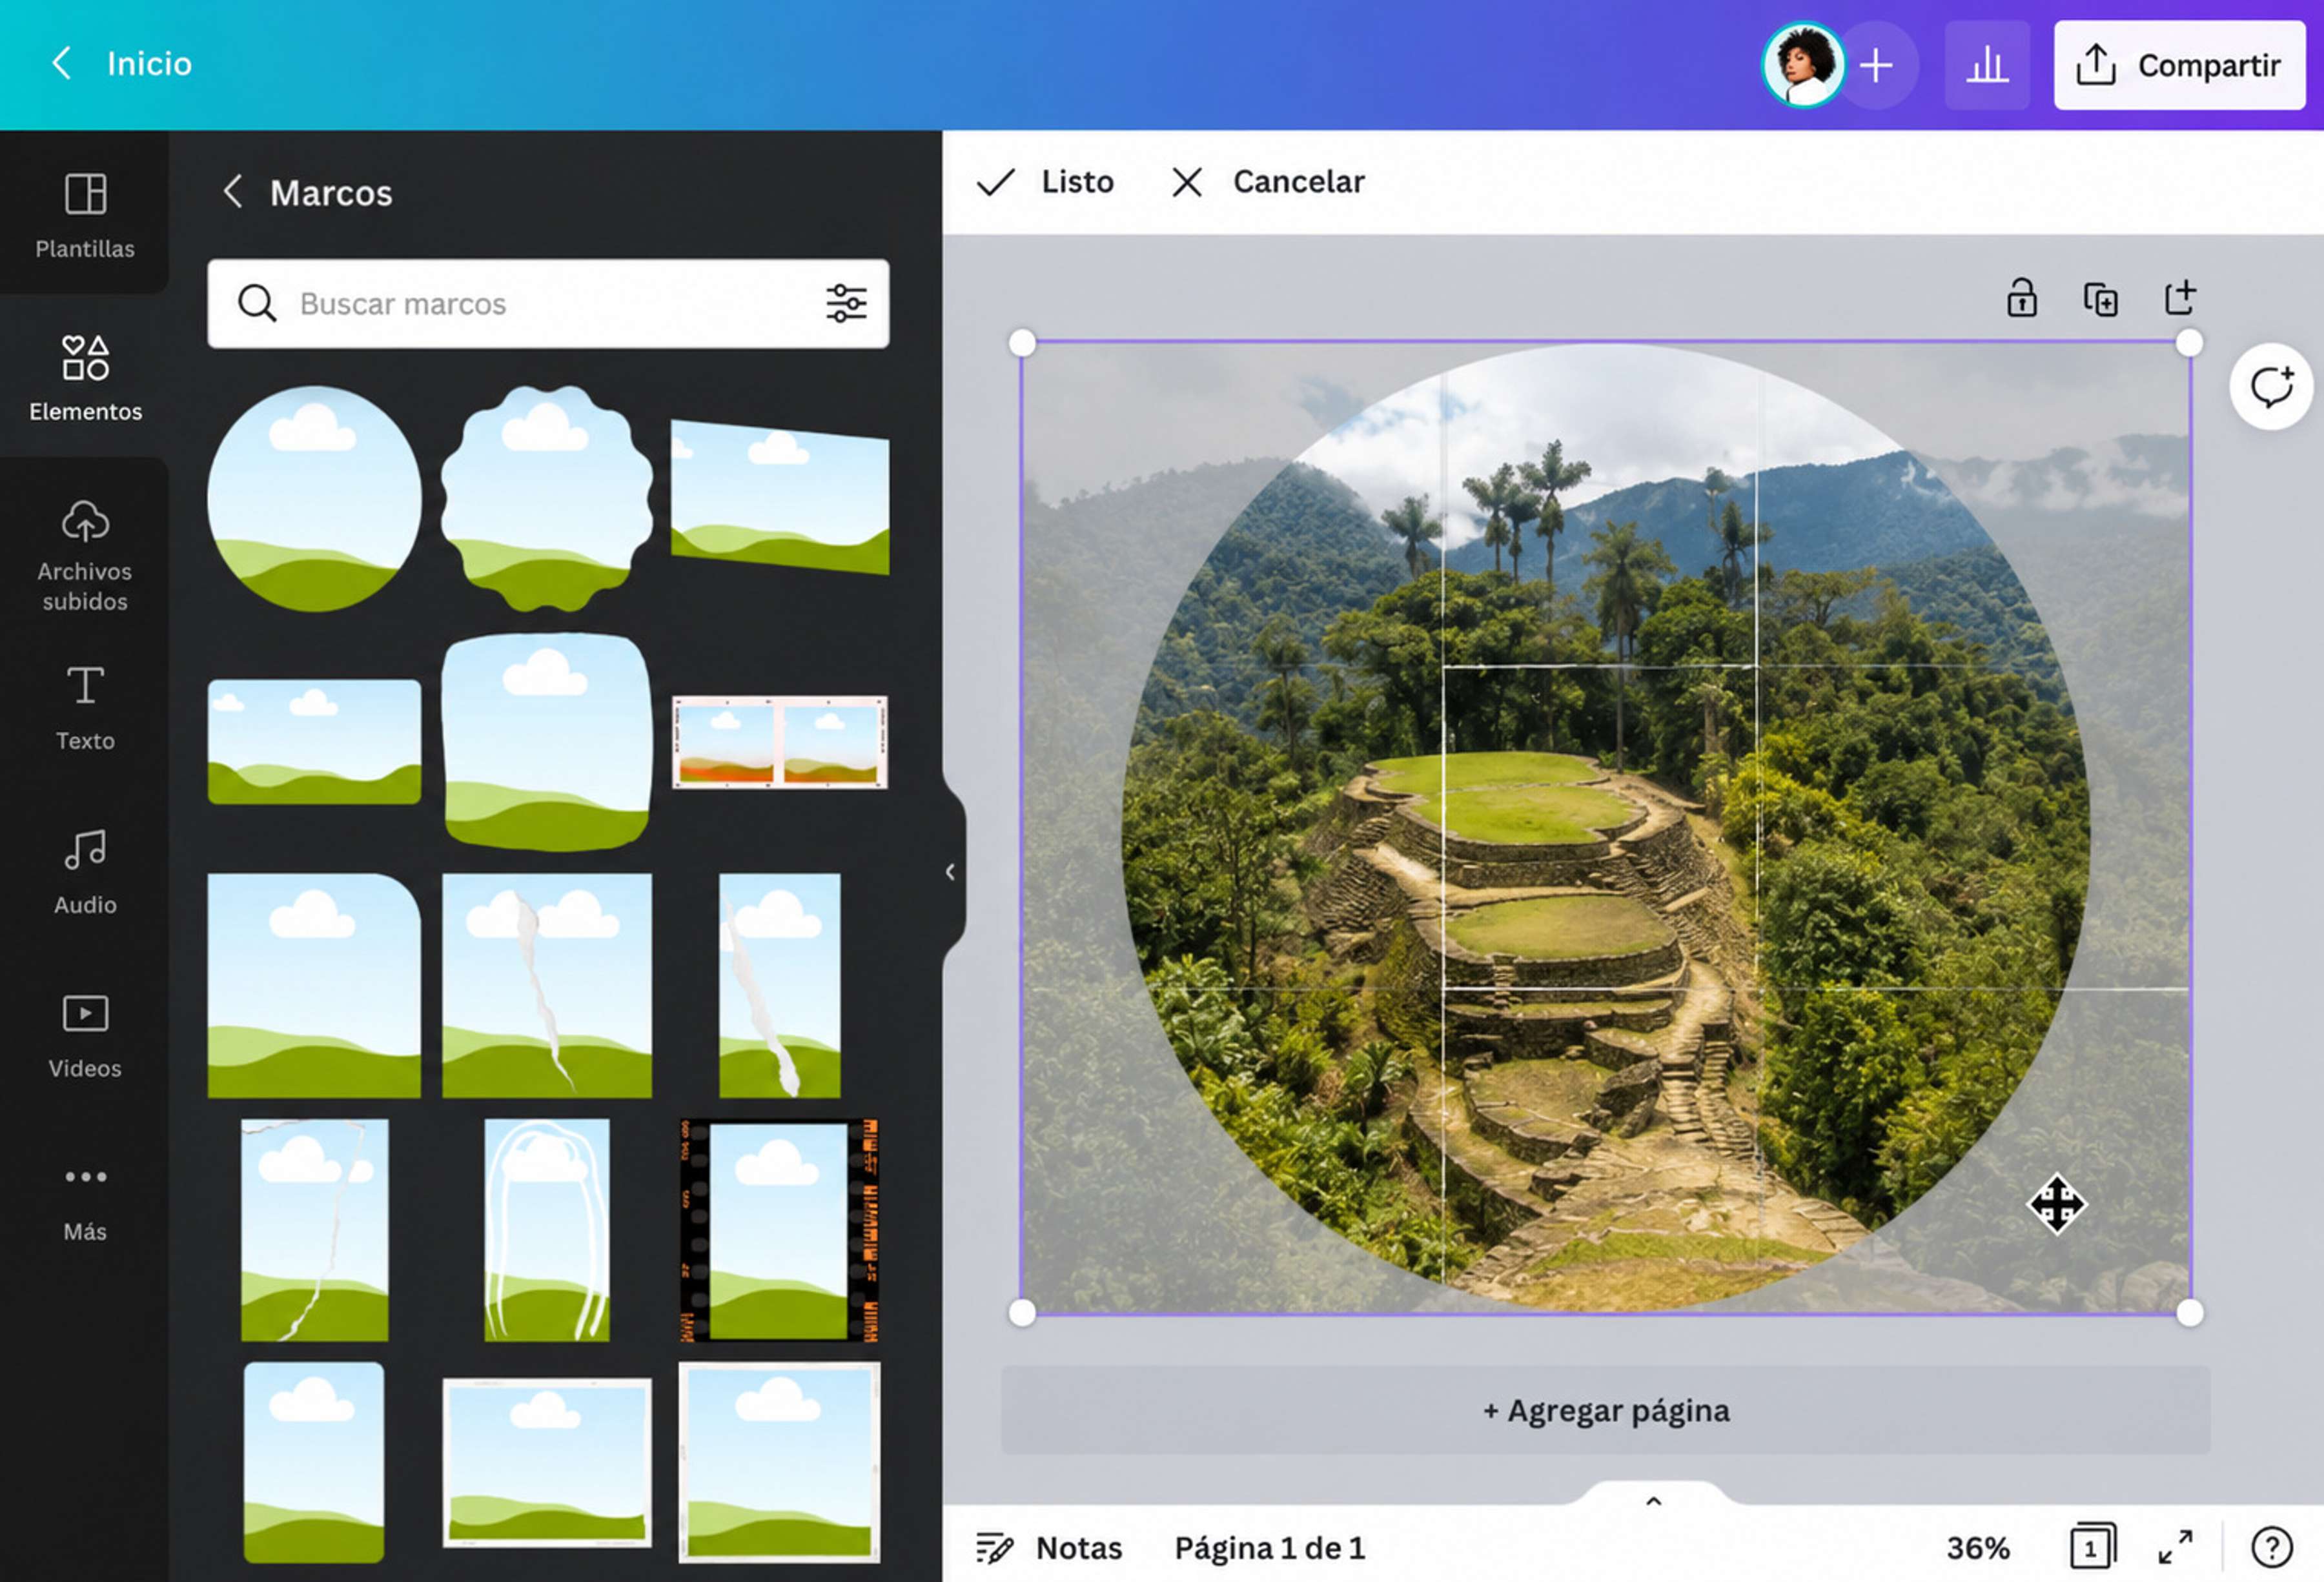Go back from Marcos panel
This screenshot has height=1582, width=2324.
tap(232, 191)
